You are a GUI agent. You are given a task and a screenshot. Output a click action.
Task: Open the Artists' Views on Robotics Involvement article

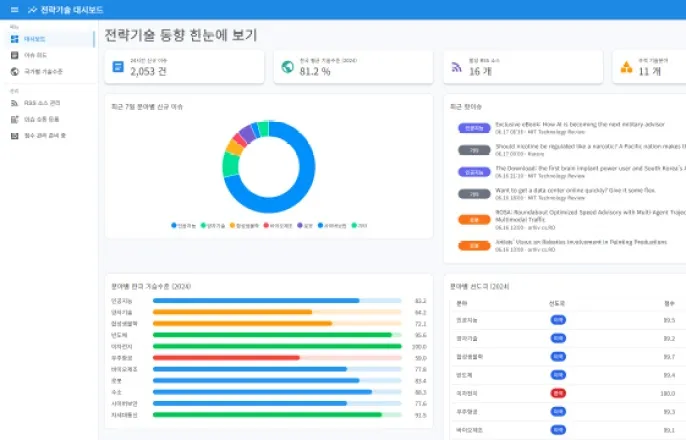pos(581,242)
